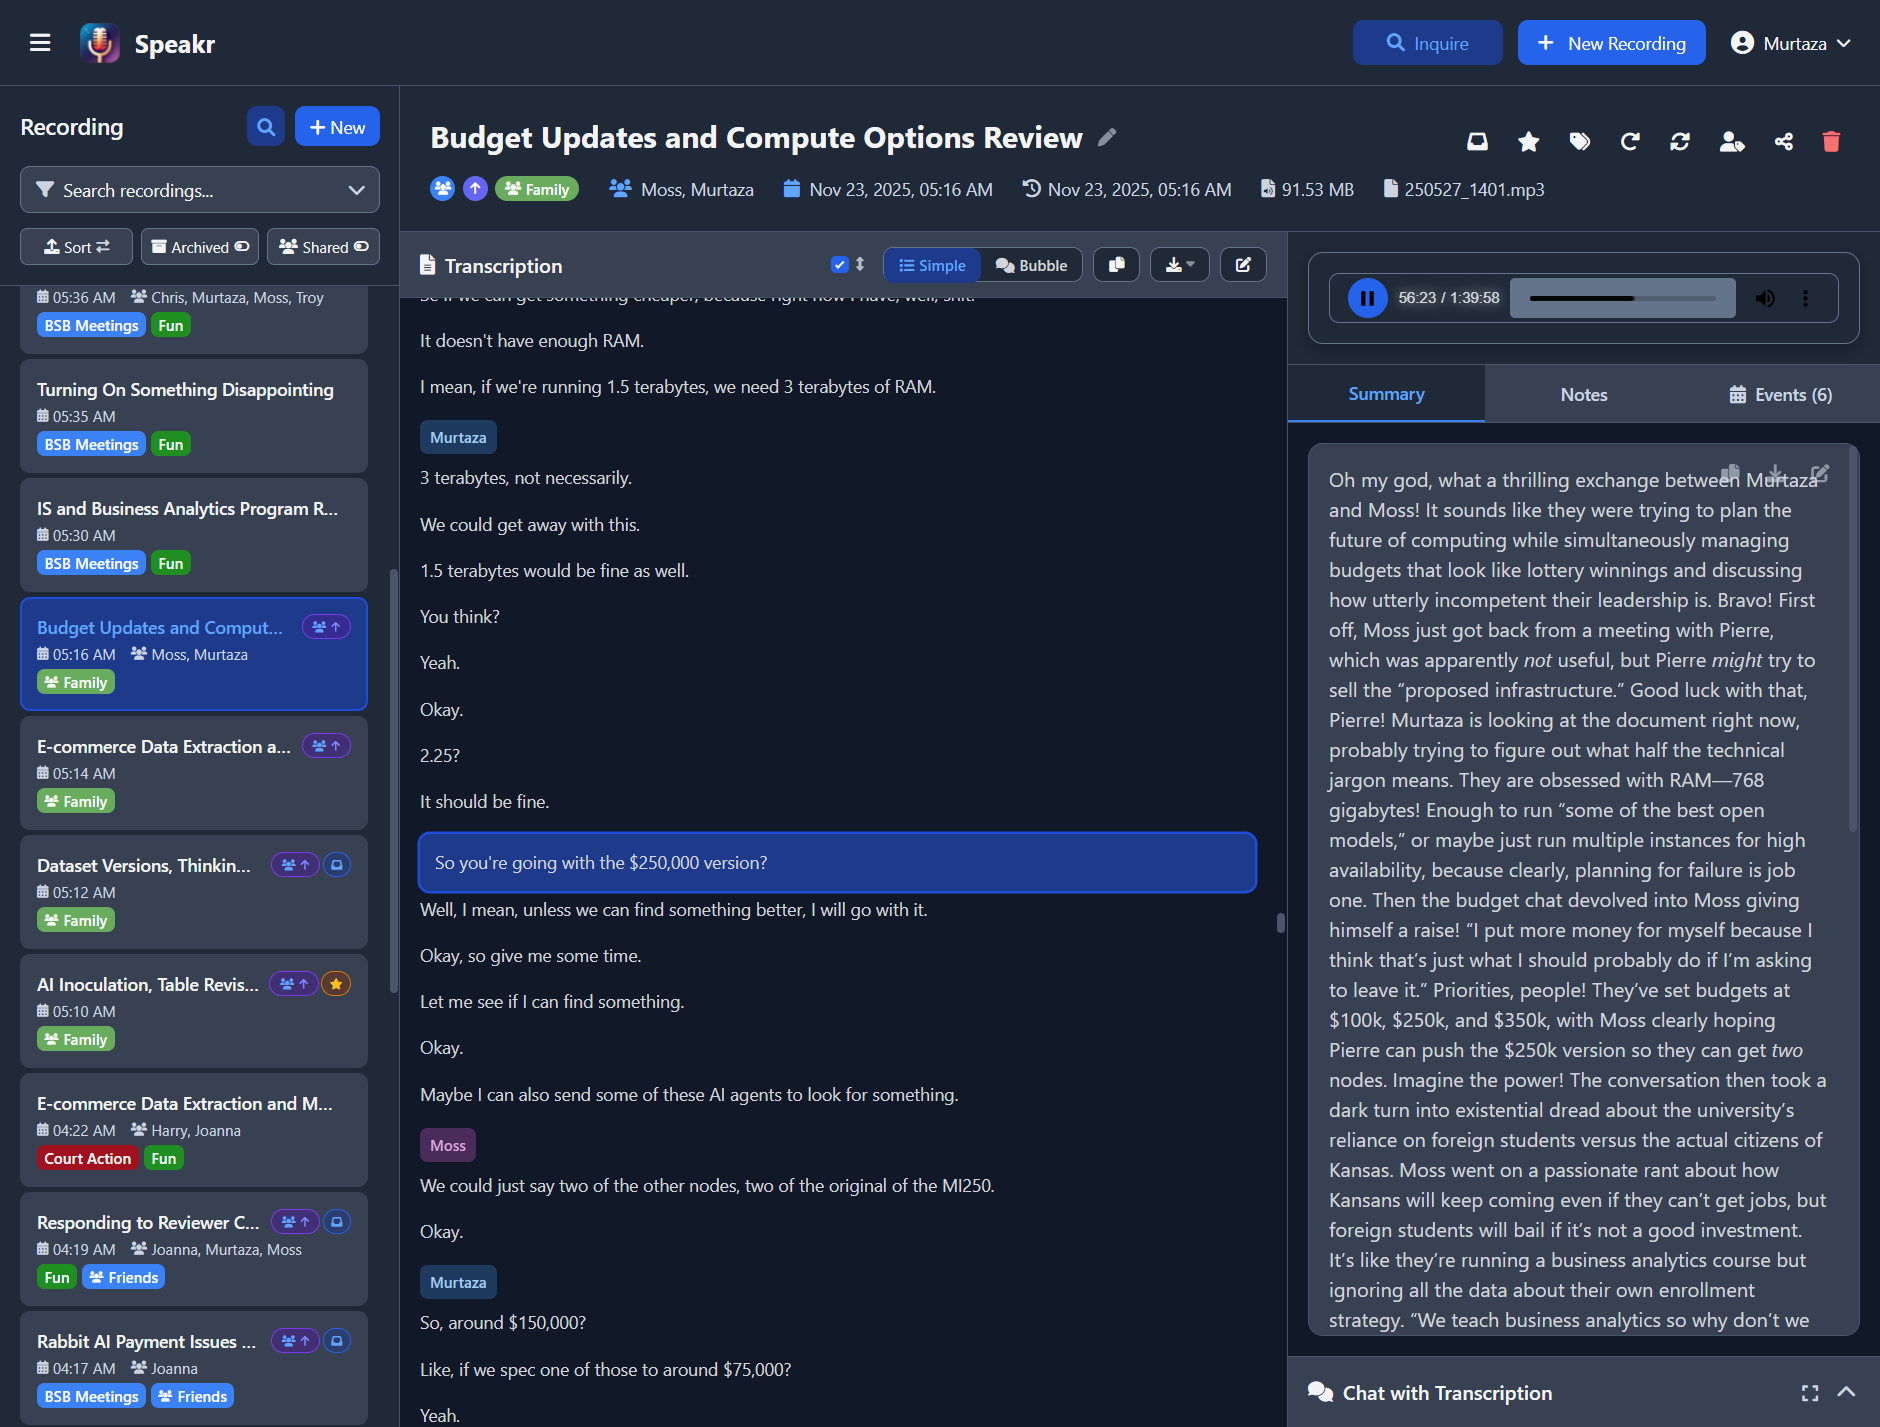
Task: Open the tags editor icon
Action: click(1579, 141)
